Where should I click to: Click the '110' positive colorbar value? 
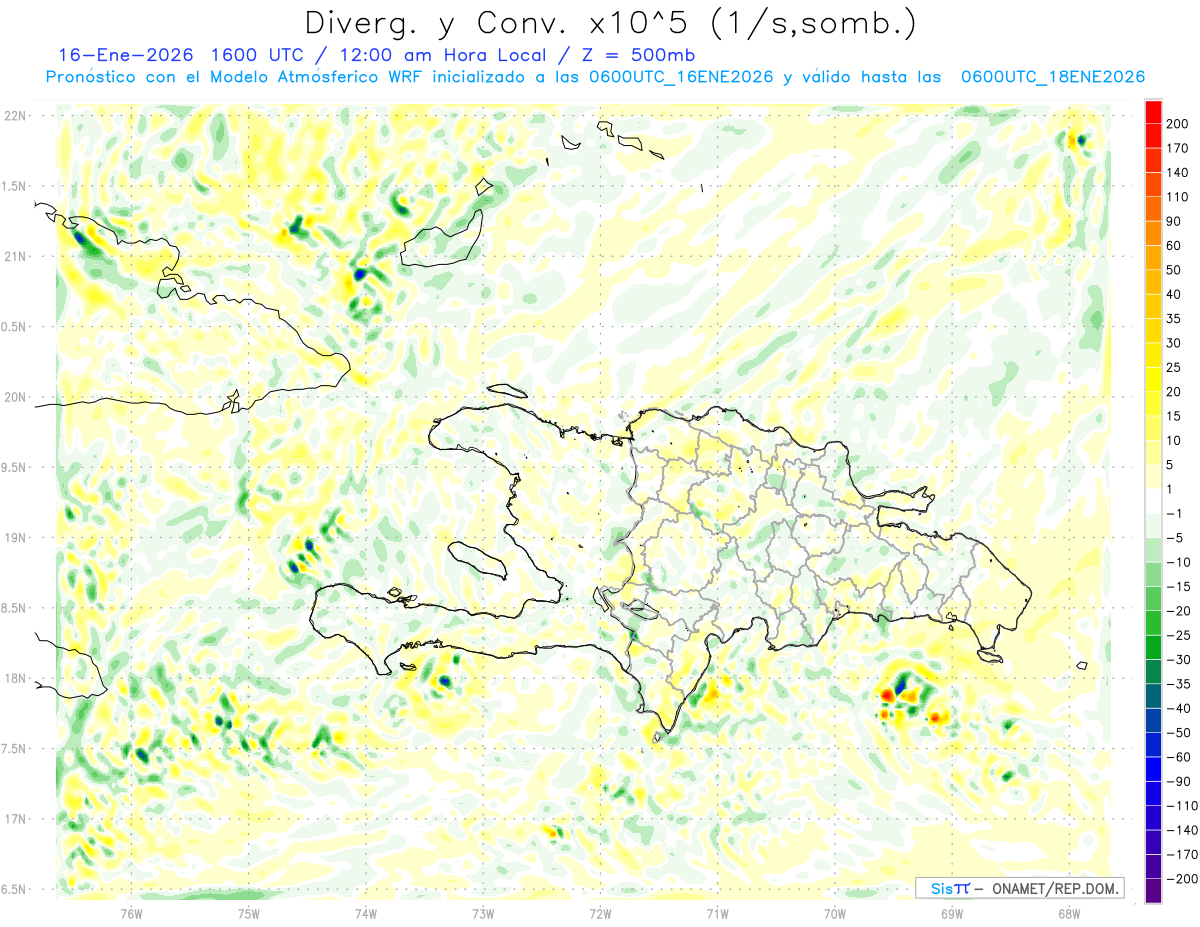(1176, 197)
